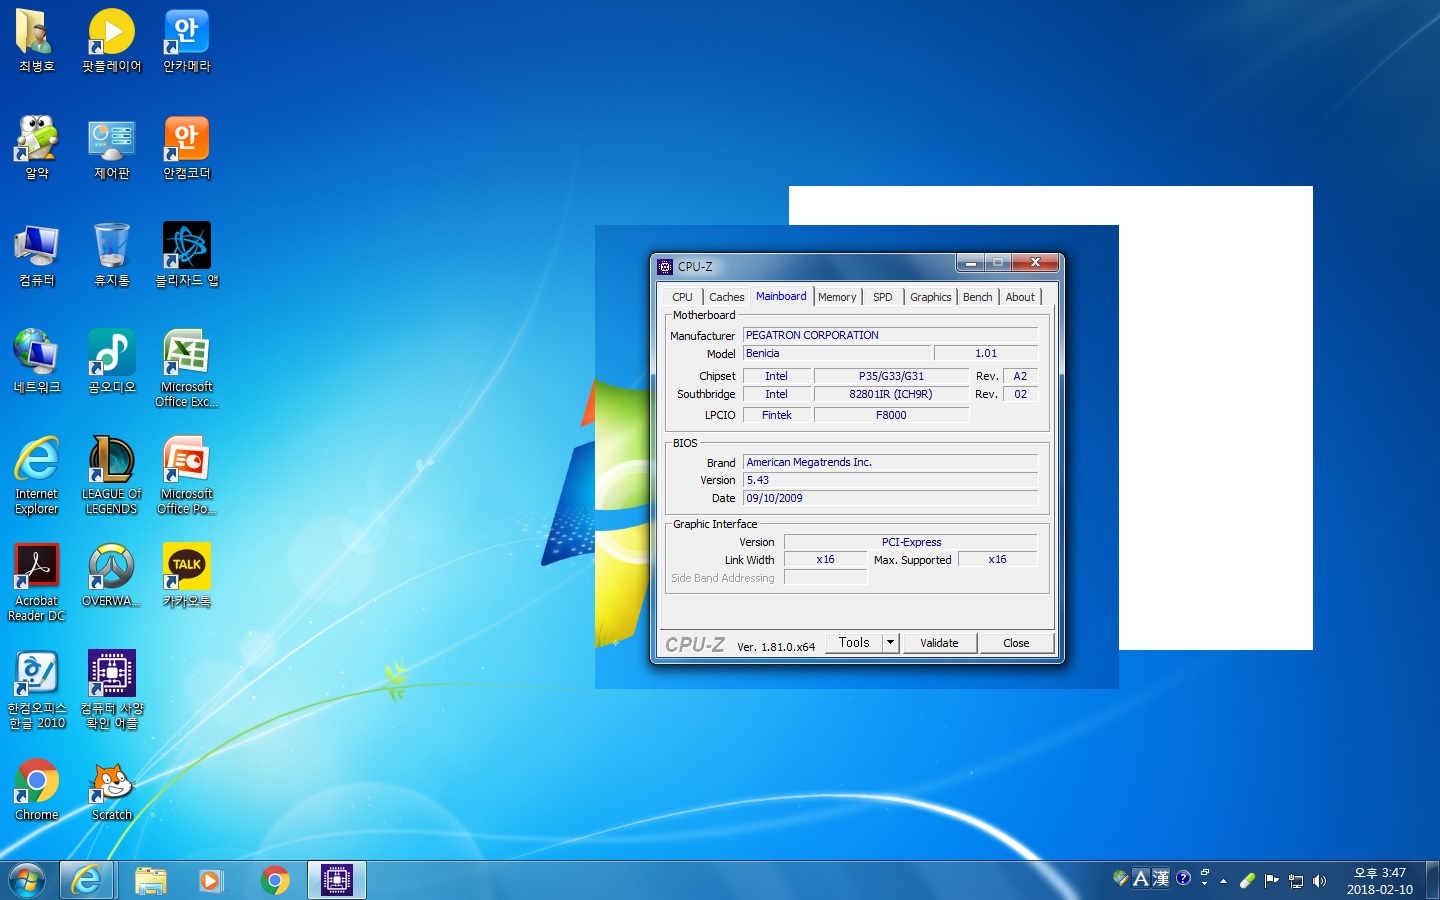Switch to the CPU tab
1440x900 pixels.
point(682,297)
